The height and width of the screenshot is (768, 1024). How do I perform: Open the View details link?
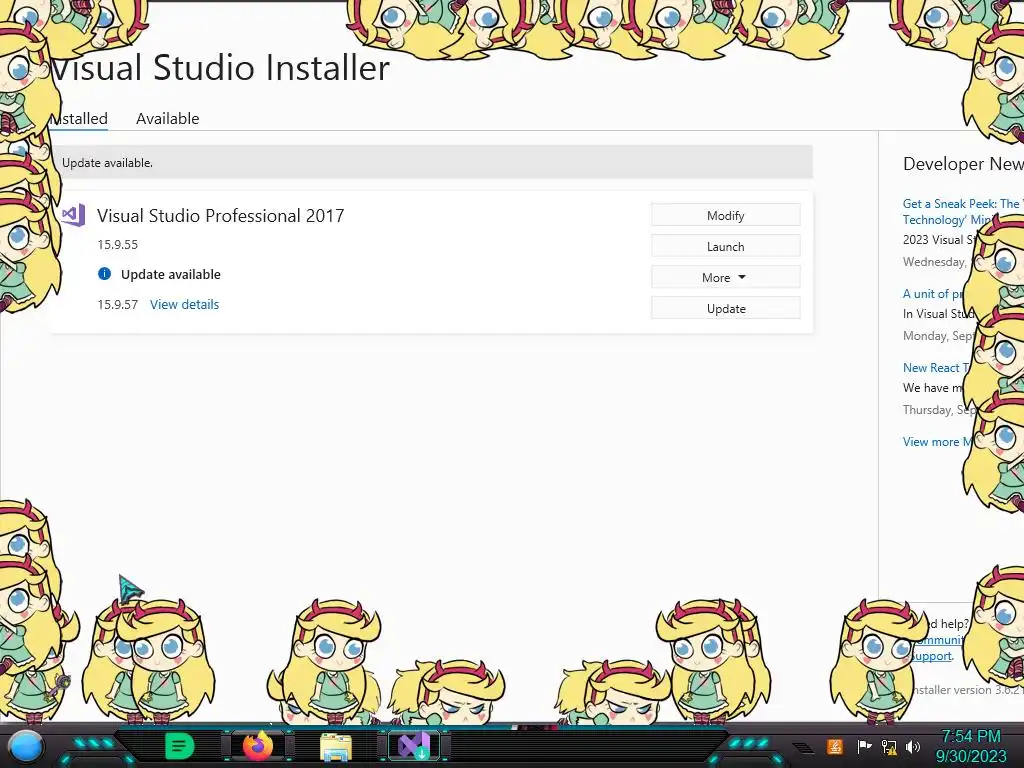click(184, 304)
